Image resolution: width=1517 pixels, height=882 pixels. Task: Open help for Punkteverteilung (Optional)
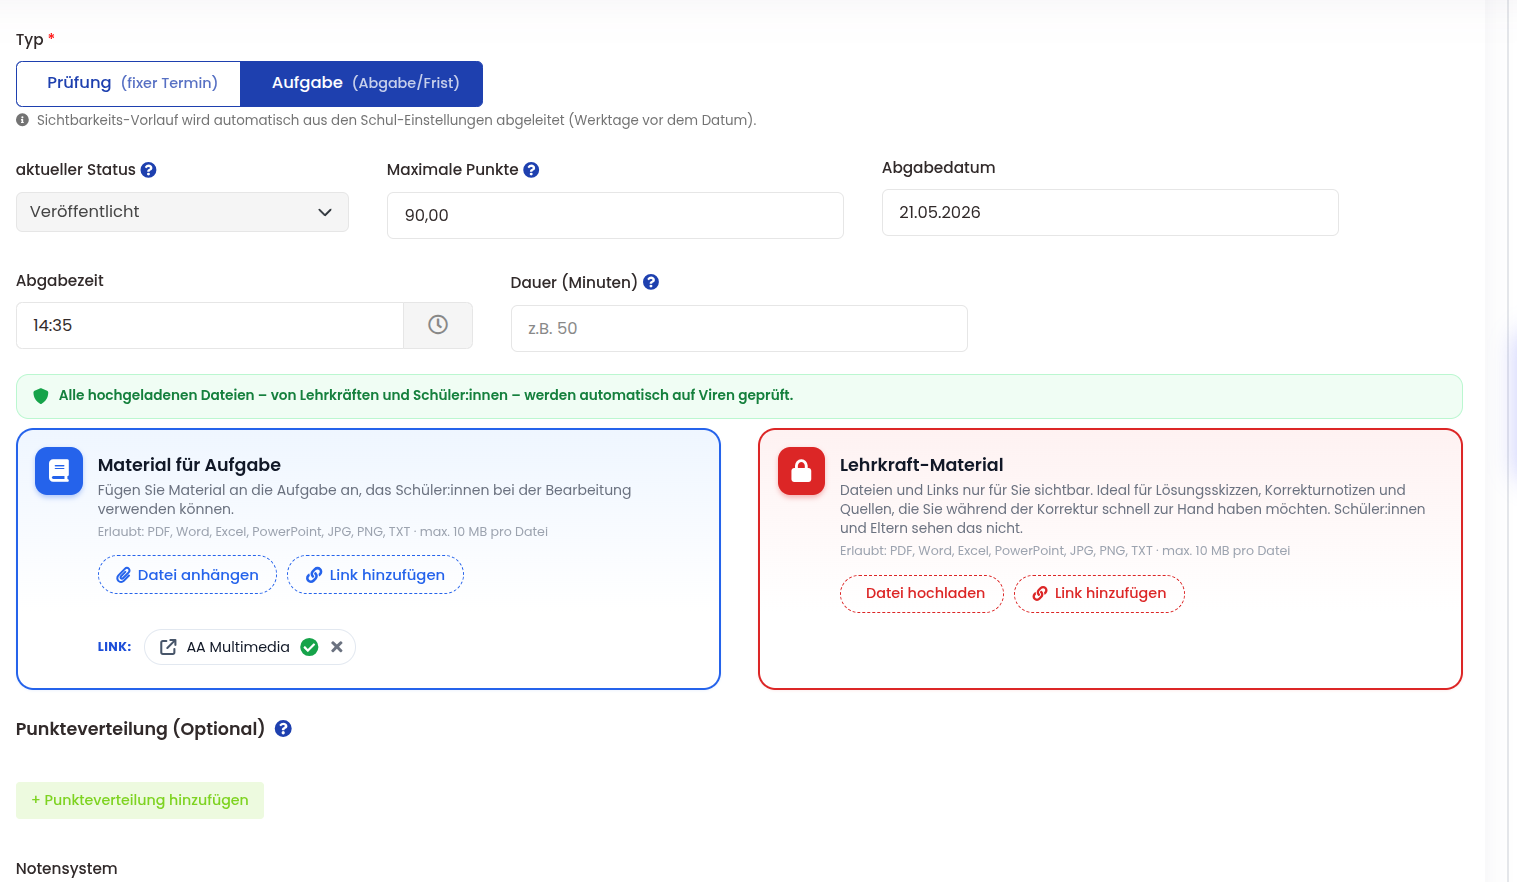[283, 729]
